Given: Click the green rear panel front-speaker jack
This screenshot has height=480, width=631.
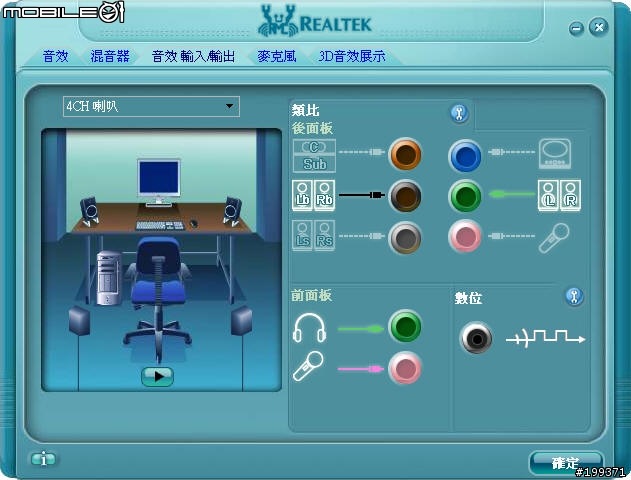Looking at the screenshot, I should 465,196.
